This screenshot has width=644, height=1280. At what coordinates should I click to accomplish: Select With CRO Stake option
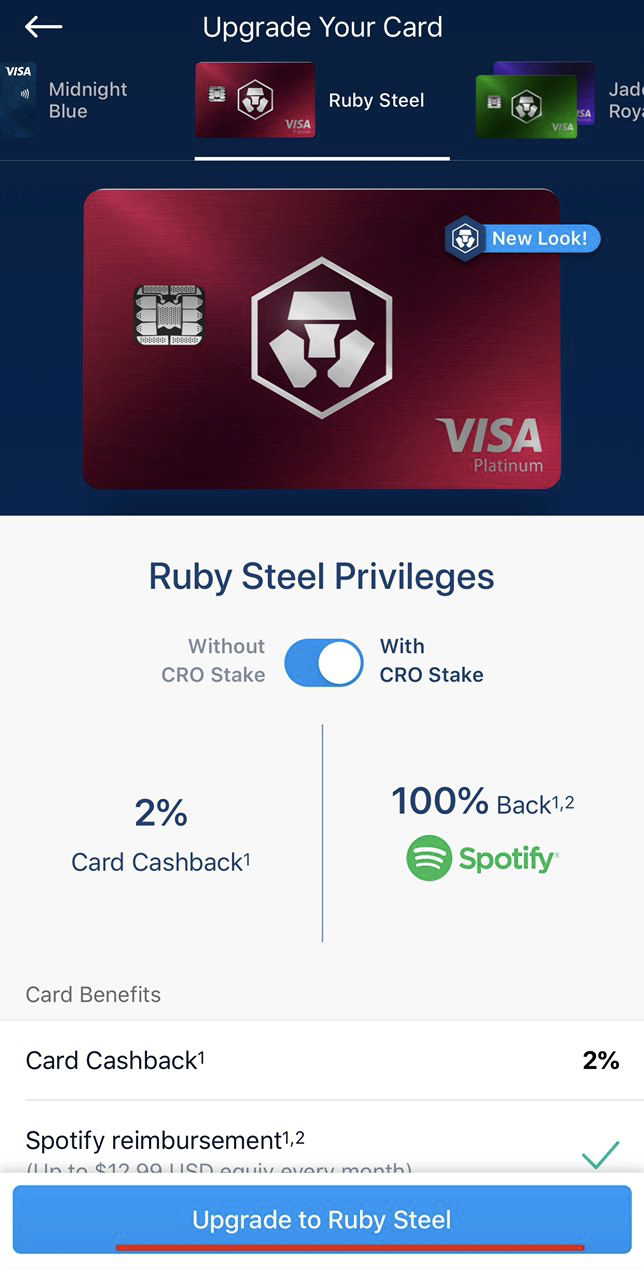click(431, 660)
